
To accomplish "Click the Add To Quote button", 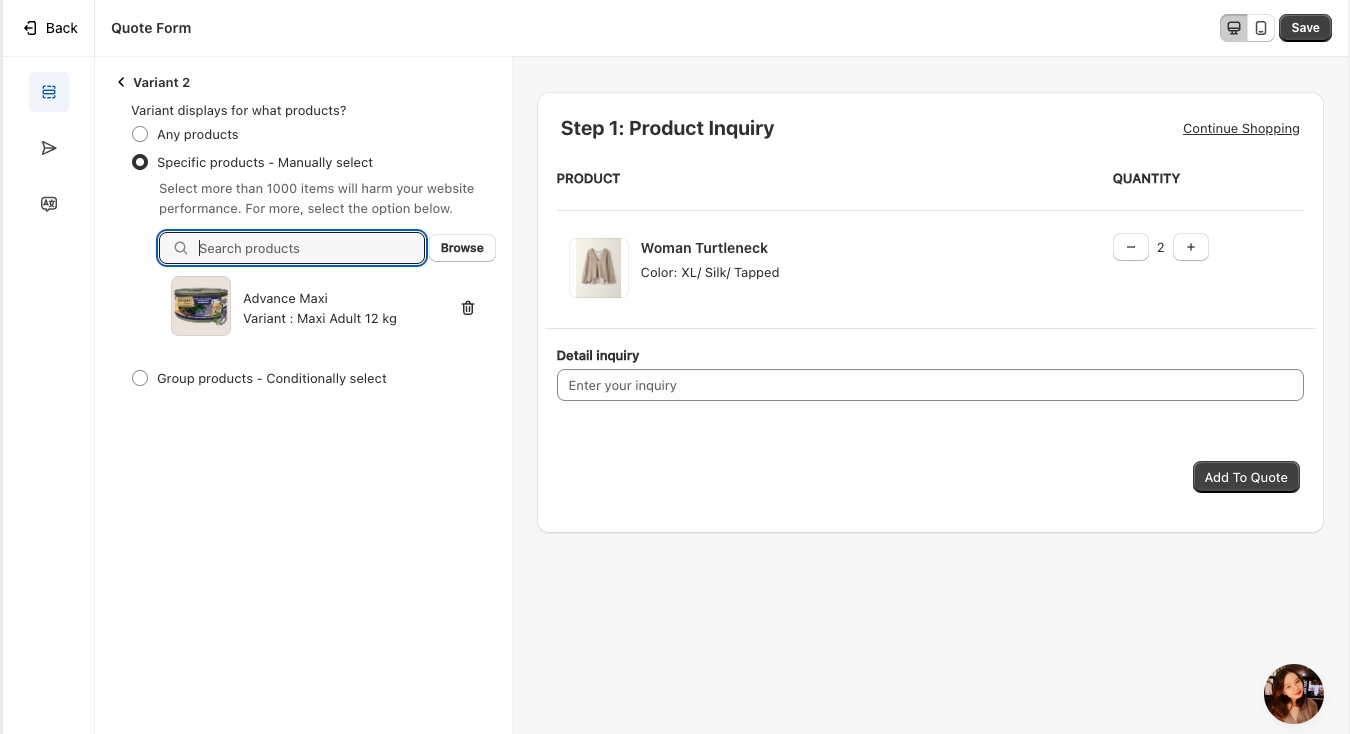I will pos(1245,477).
